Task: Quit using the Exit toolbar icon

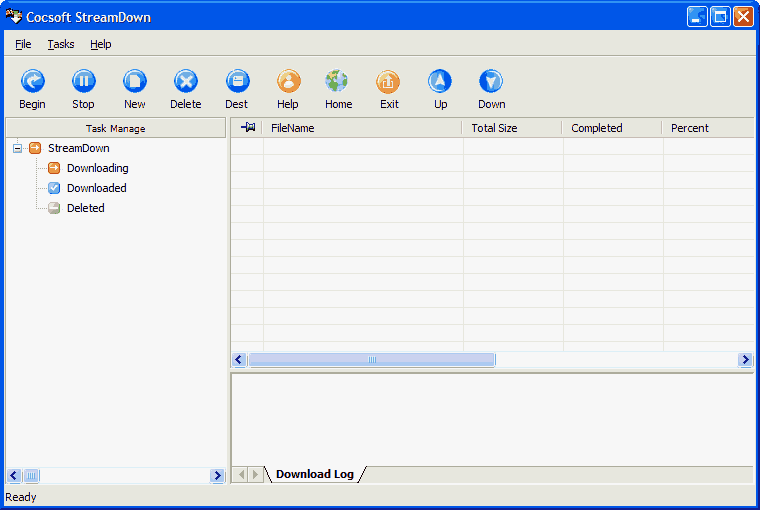Action: coord(388,81)
